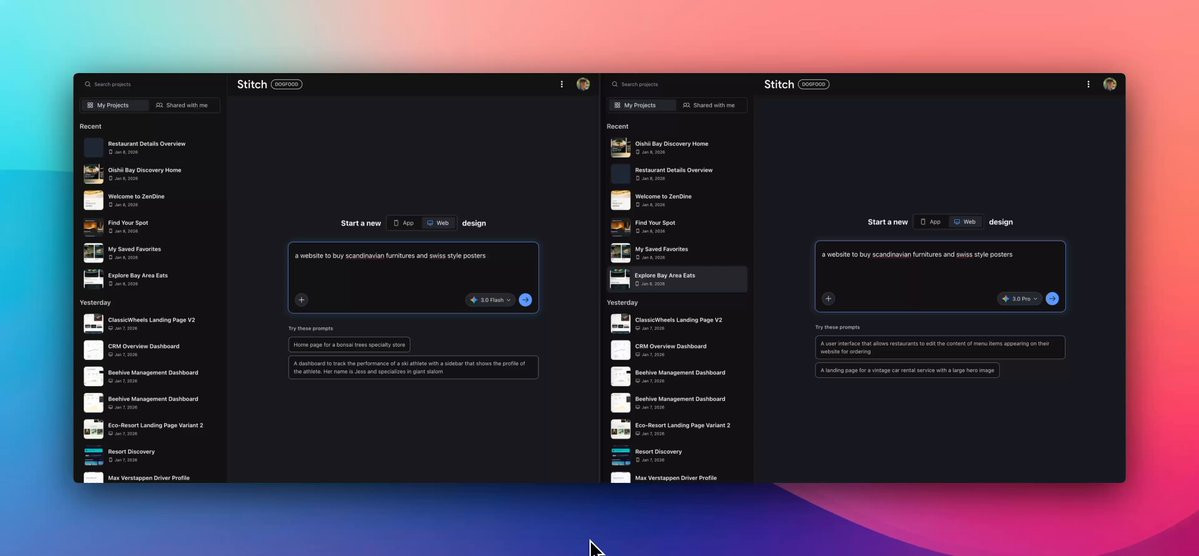
Task: Open CRM Overview Dashboard in left window
Action: (151, 350)
